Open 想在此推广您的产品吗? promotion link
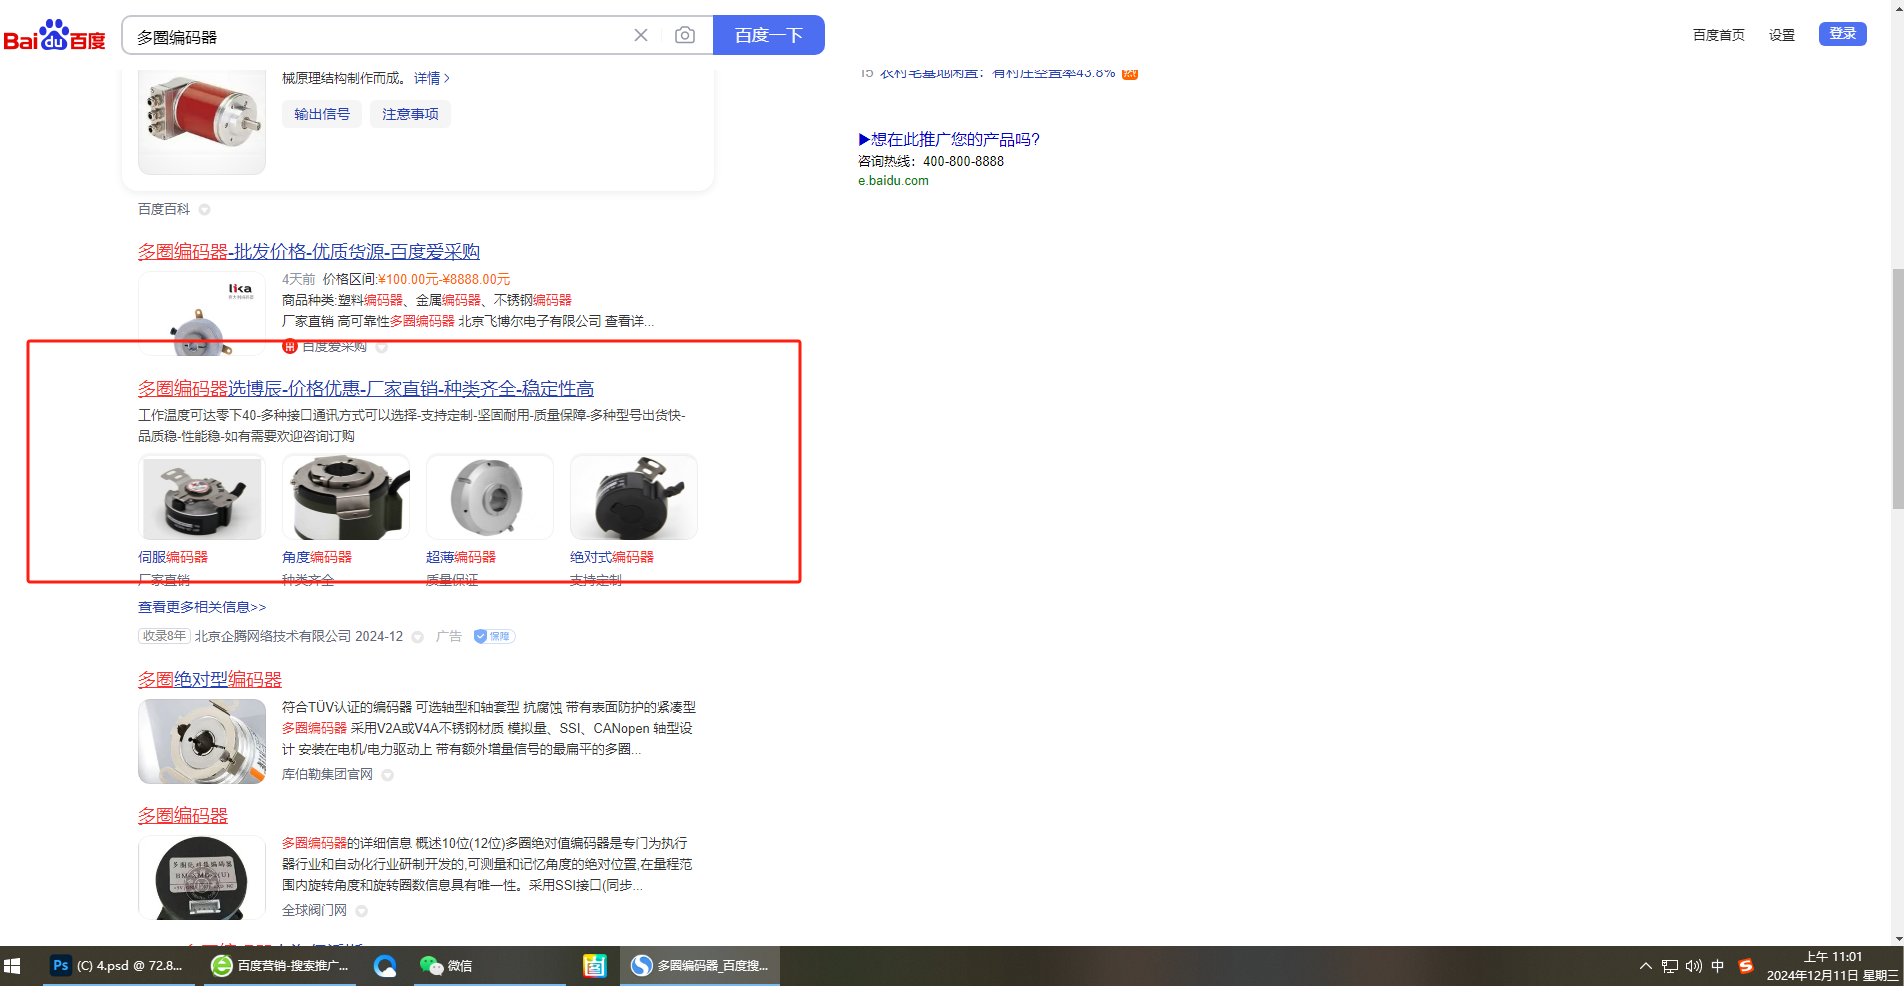The image size is (1904, 986). [949, 140]
